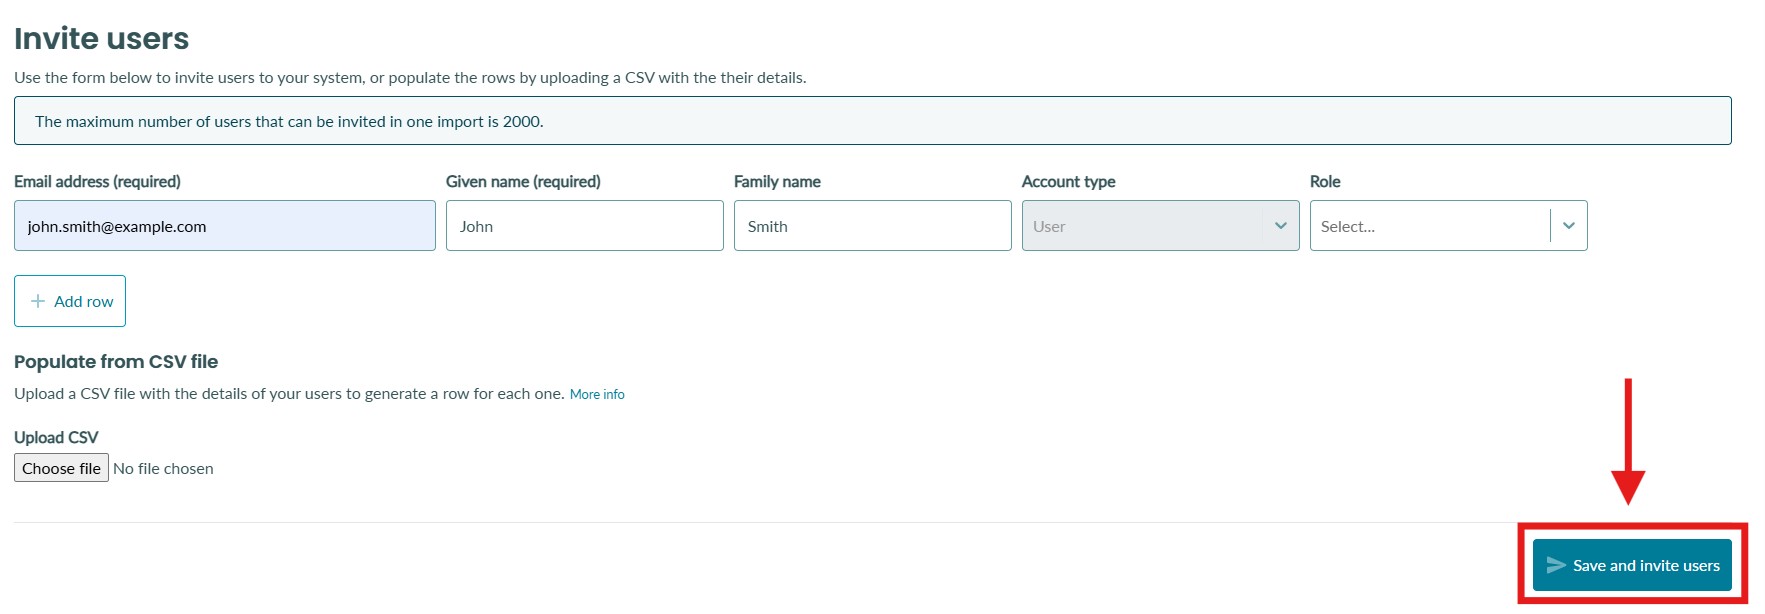Click the plus icon in Add row

click(38, 301)
